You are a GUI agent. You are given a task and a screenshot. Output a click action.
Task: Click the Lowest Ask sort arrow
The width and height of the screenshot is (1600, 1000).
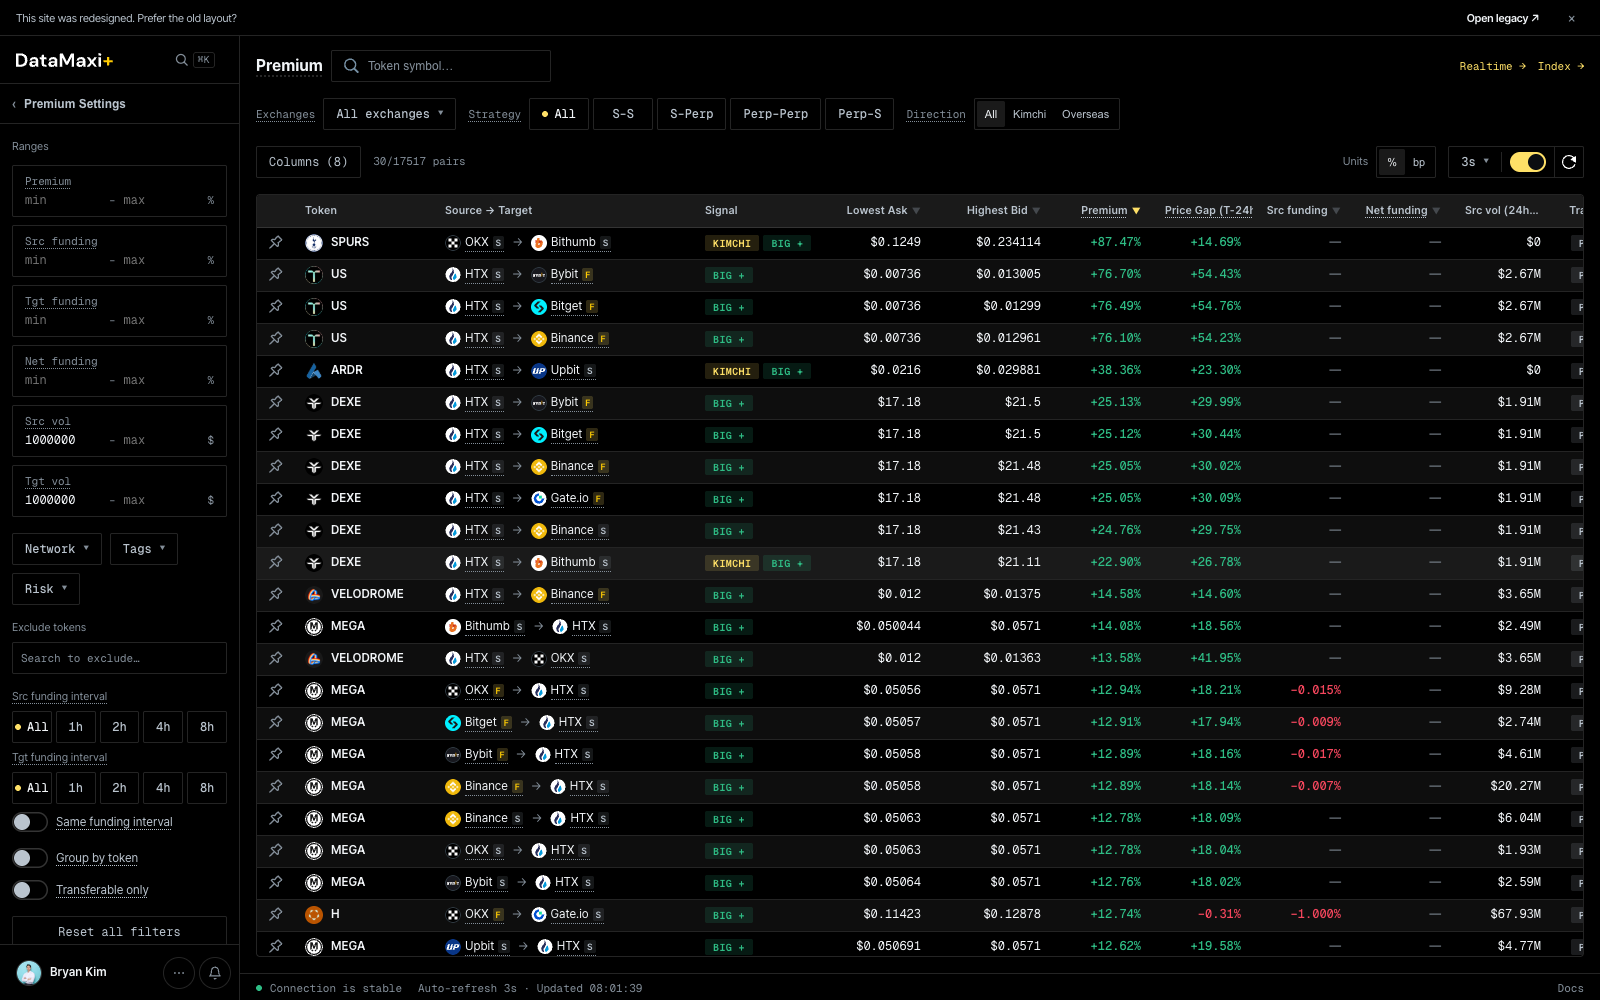click(x=916, y=211)
